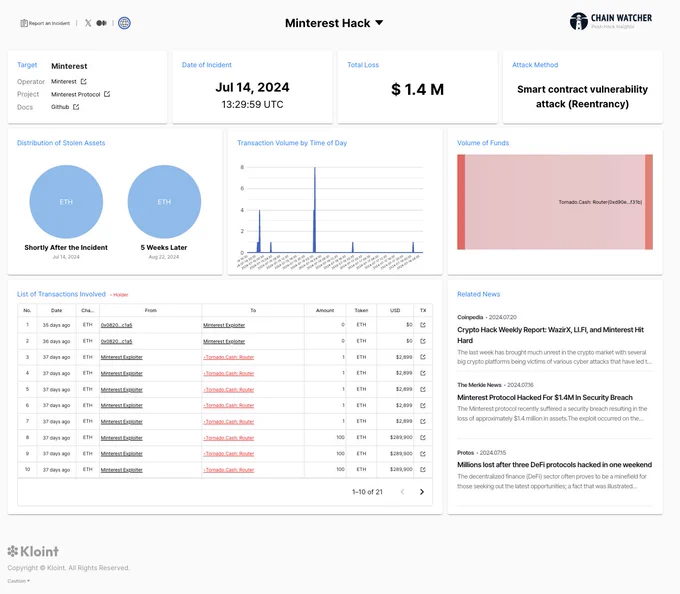Open TX link icon for row 6

423,405
